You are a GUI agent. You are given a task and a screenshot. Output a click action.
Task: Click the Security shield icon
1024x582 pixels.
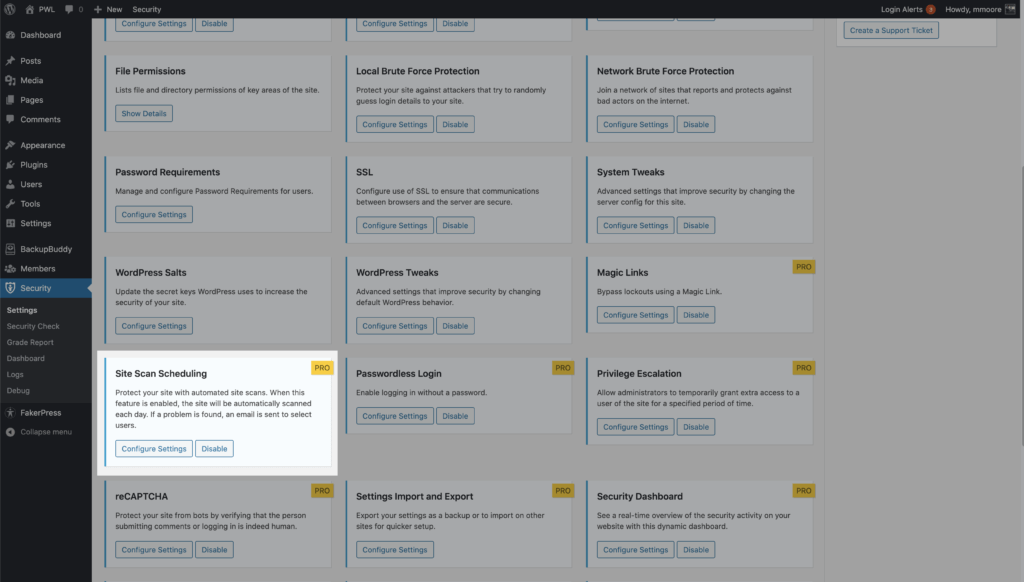(x=10, y=288)
